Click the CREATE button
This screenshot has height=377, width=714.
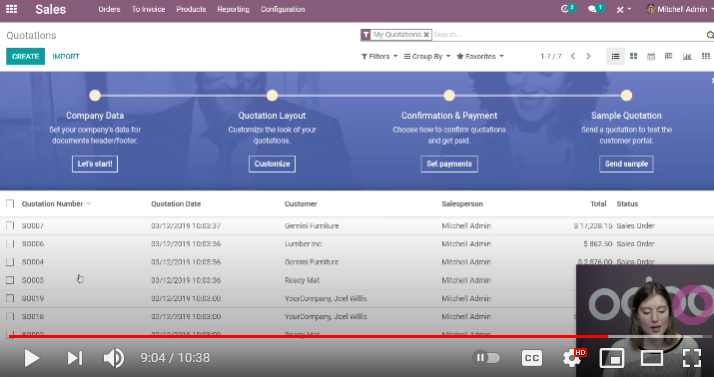coord(26,56)
